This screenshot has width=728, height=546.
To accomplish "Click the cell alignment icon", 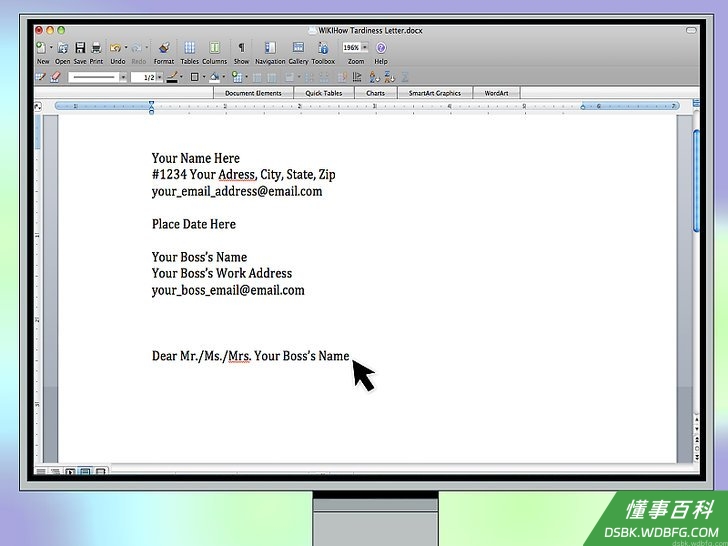I will [290, 78].
